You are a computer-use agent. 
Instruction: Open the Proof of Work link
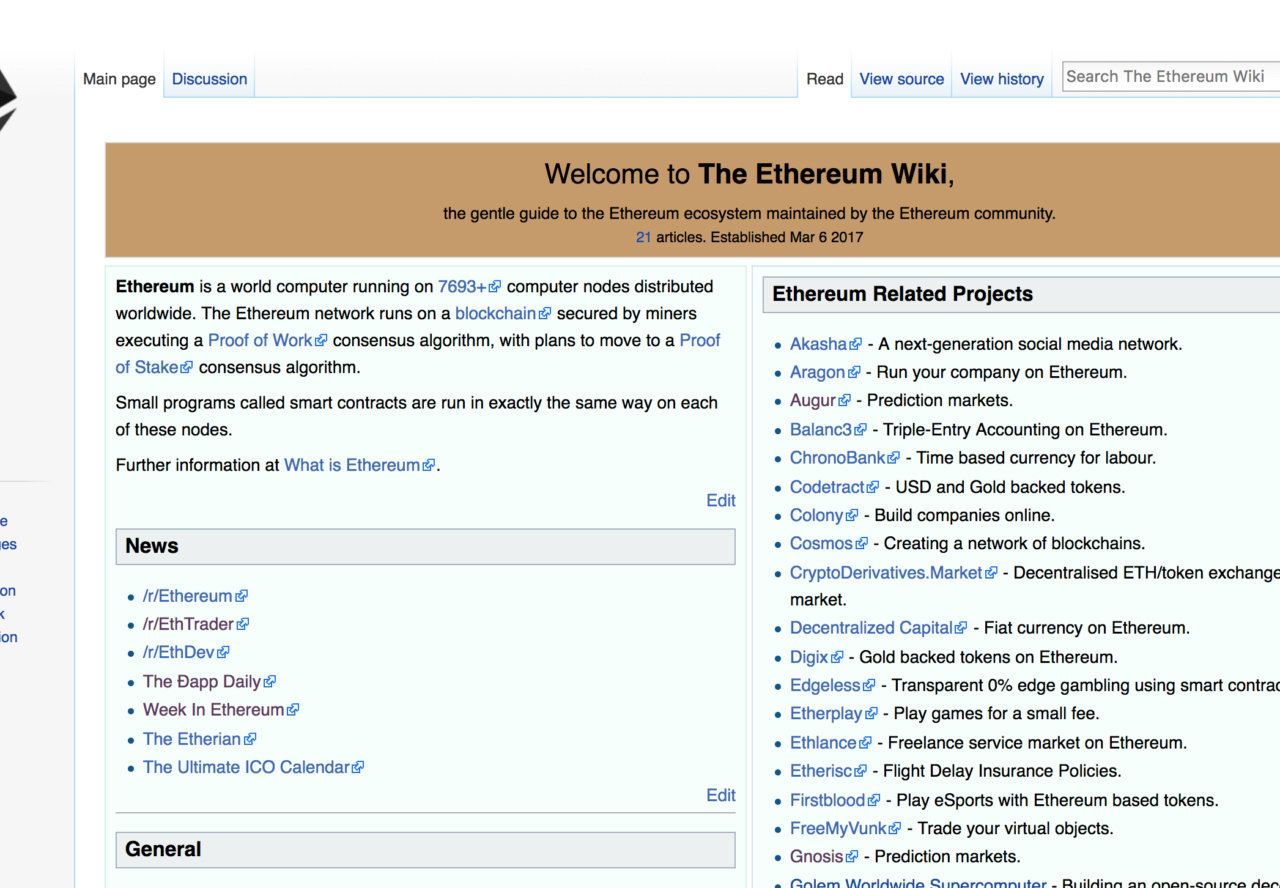(260, 340)
